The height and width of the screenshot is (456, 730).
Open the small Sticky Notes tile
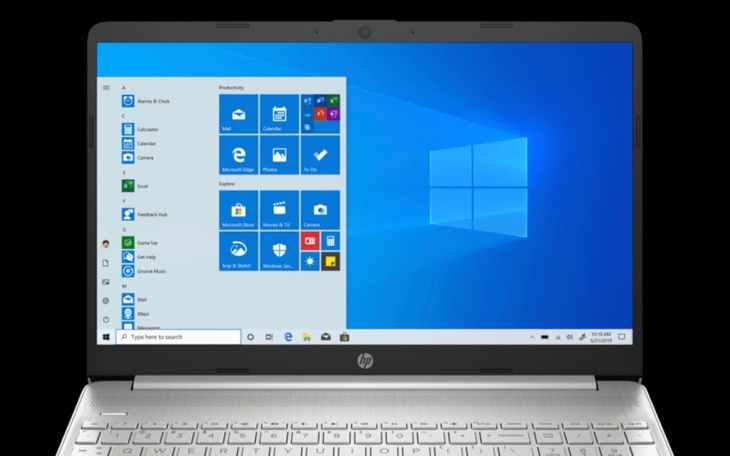[331, 261]
